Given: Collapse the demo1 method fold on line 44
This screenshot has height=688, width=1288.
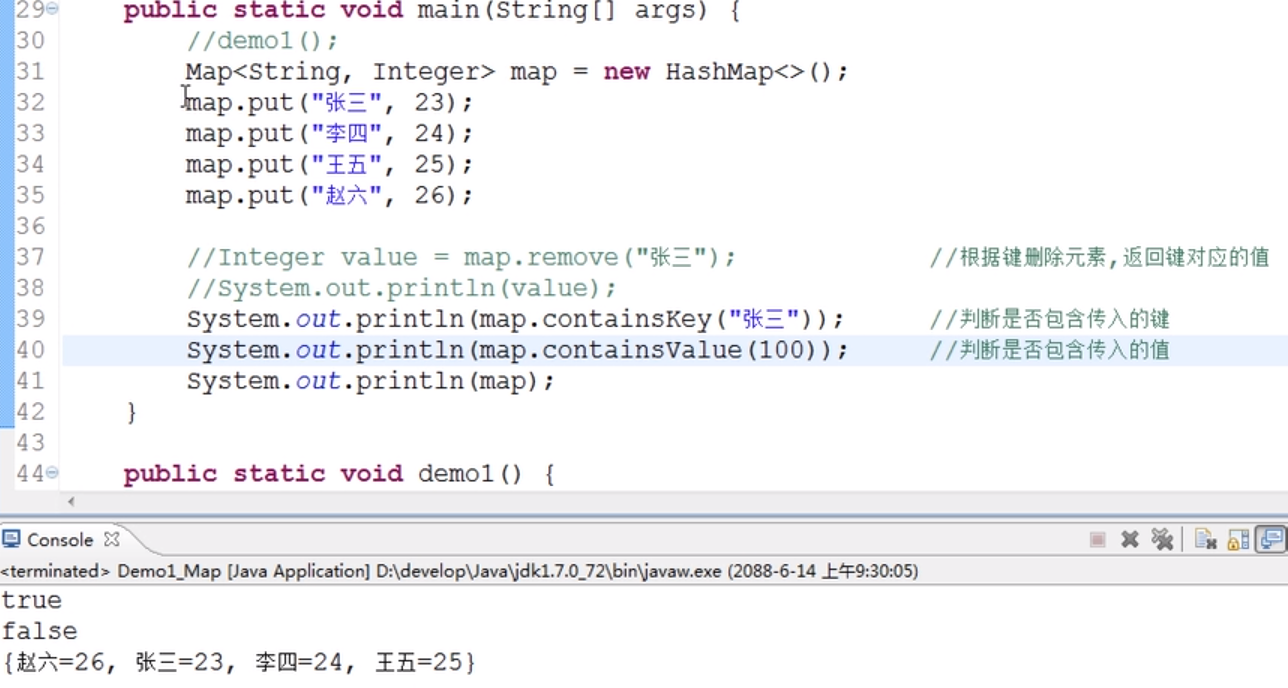Looking at the screenshot, I should [52, 473].
